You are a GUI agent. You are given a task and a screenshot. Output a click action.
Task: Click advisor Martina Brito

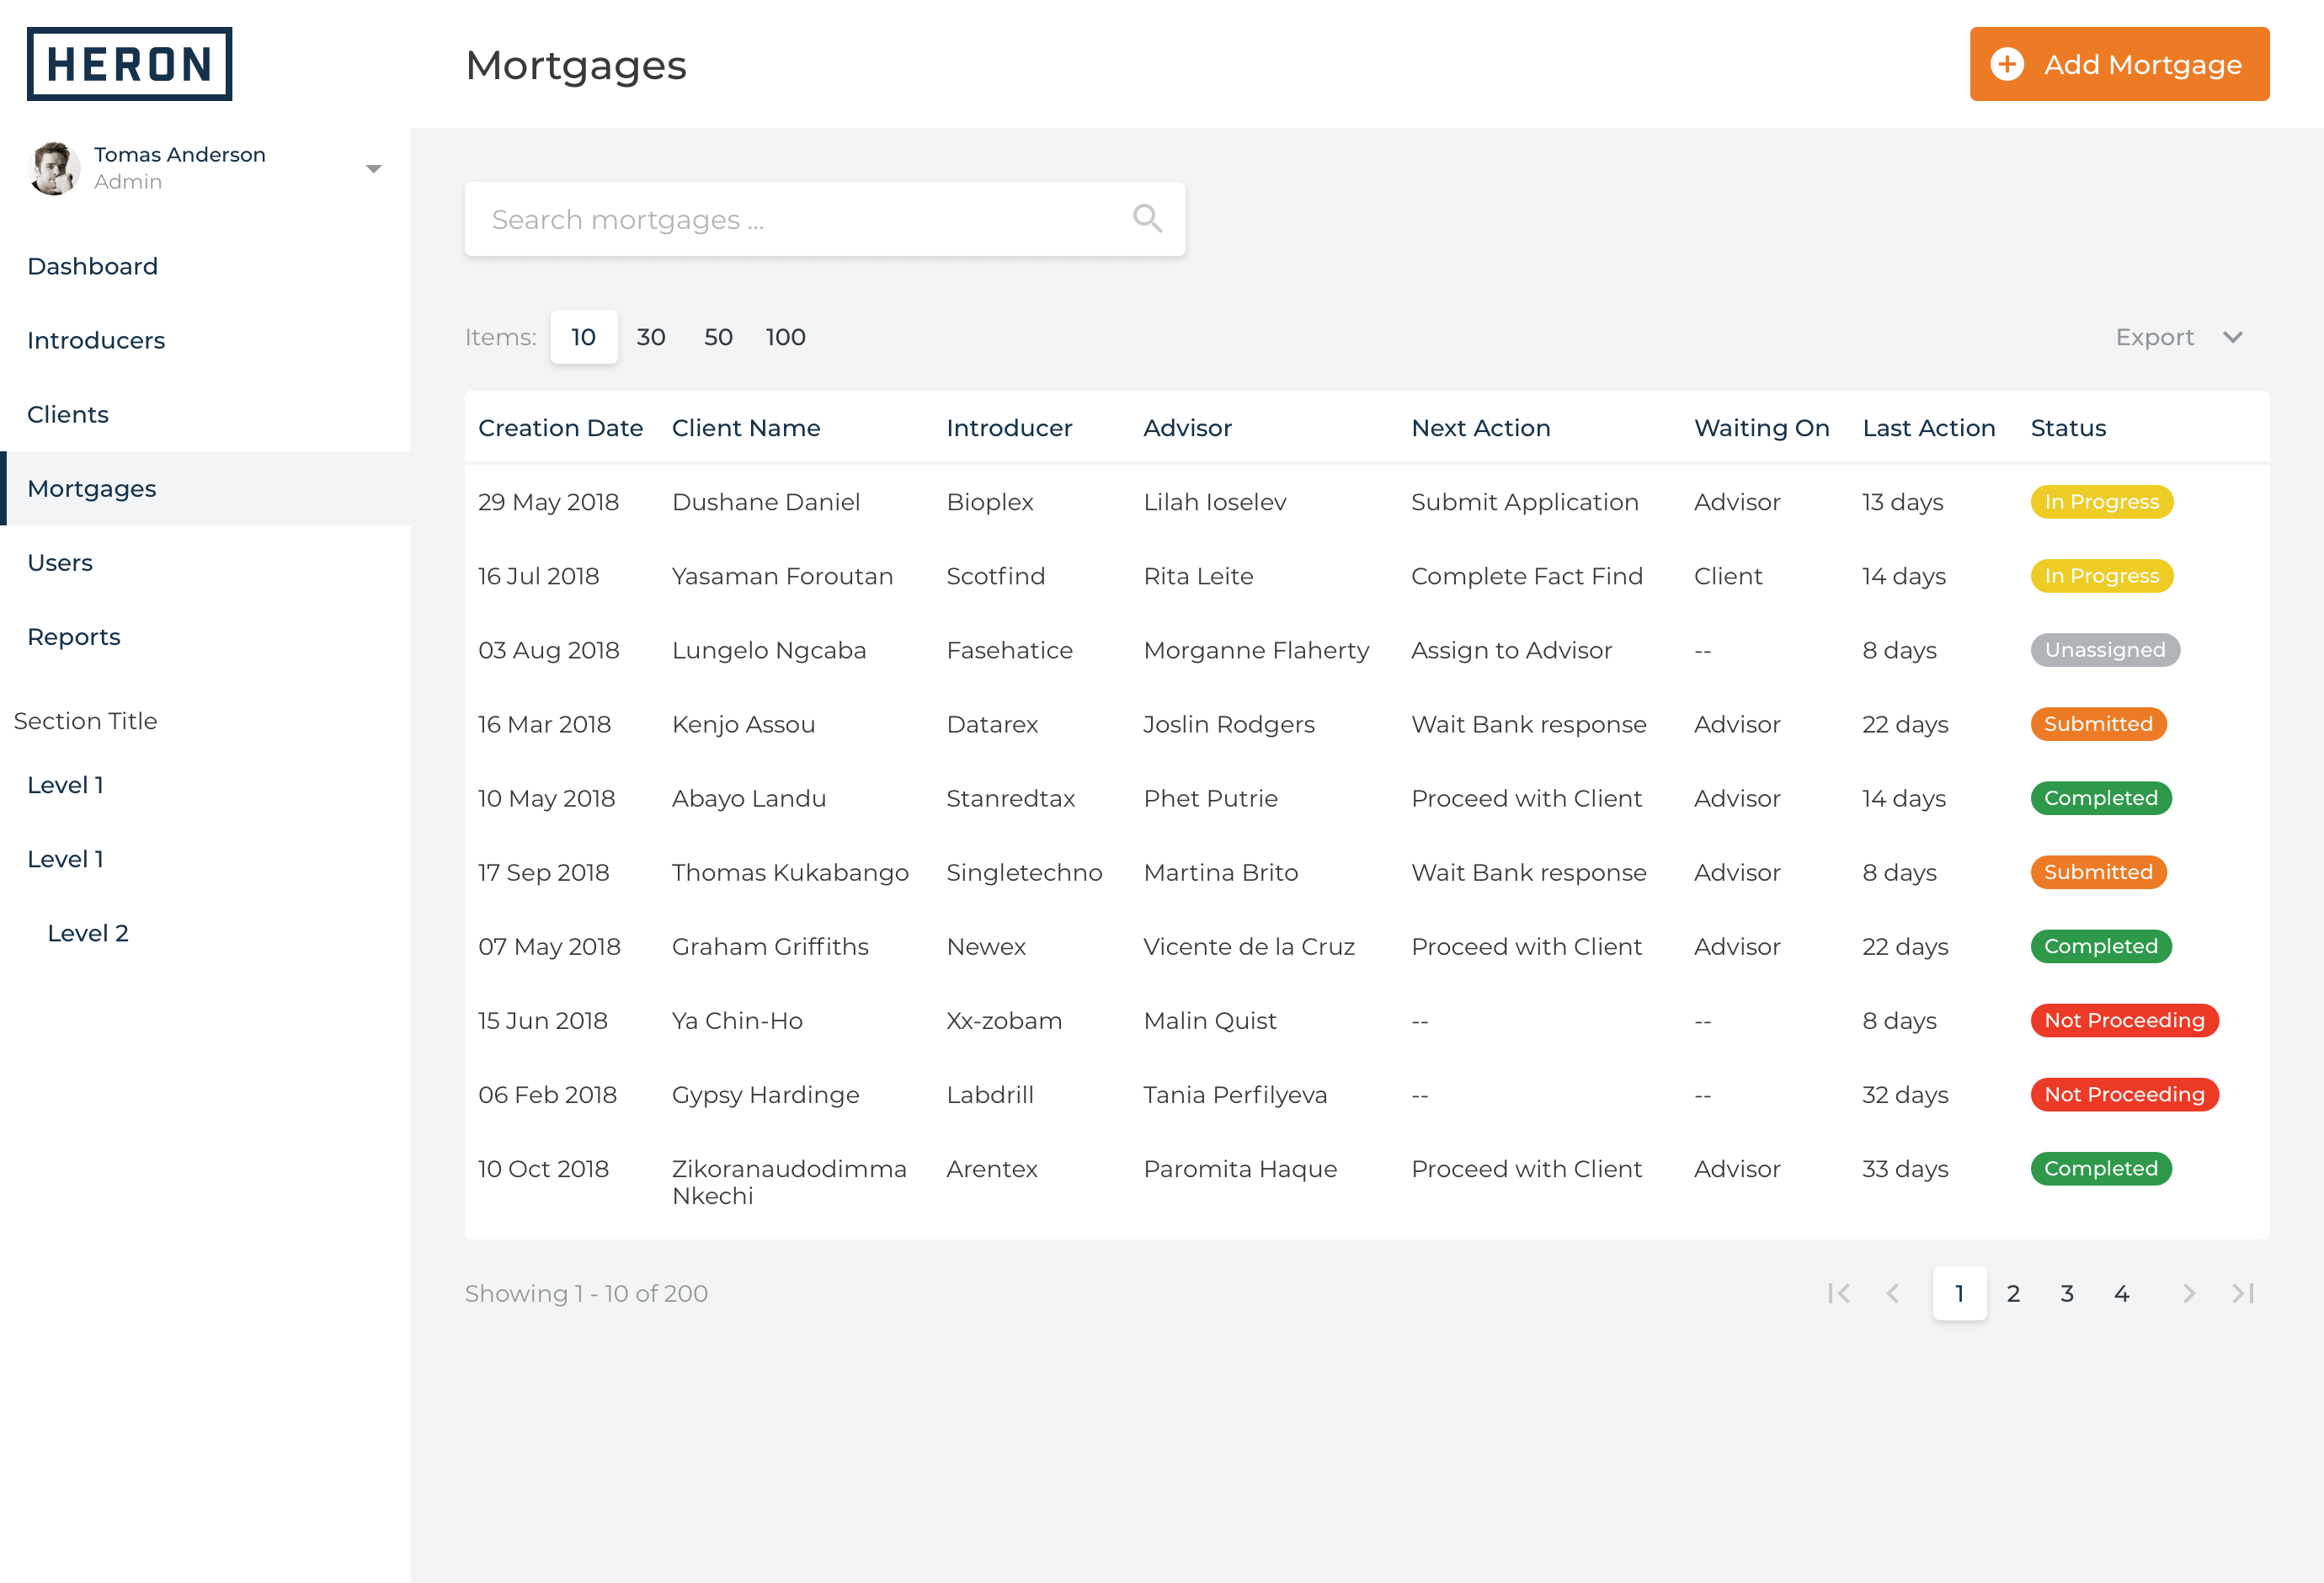click(x=1220, y=872)
